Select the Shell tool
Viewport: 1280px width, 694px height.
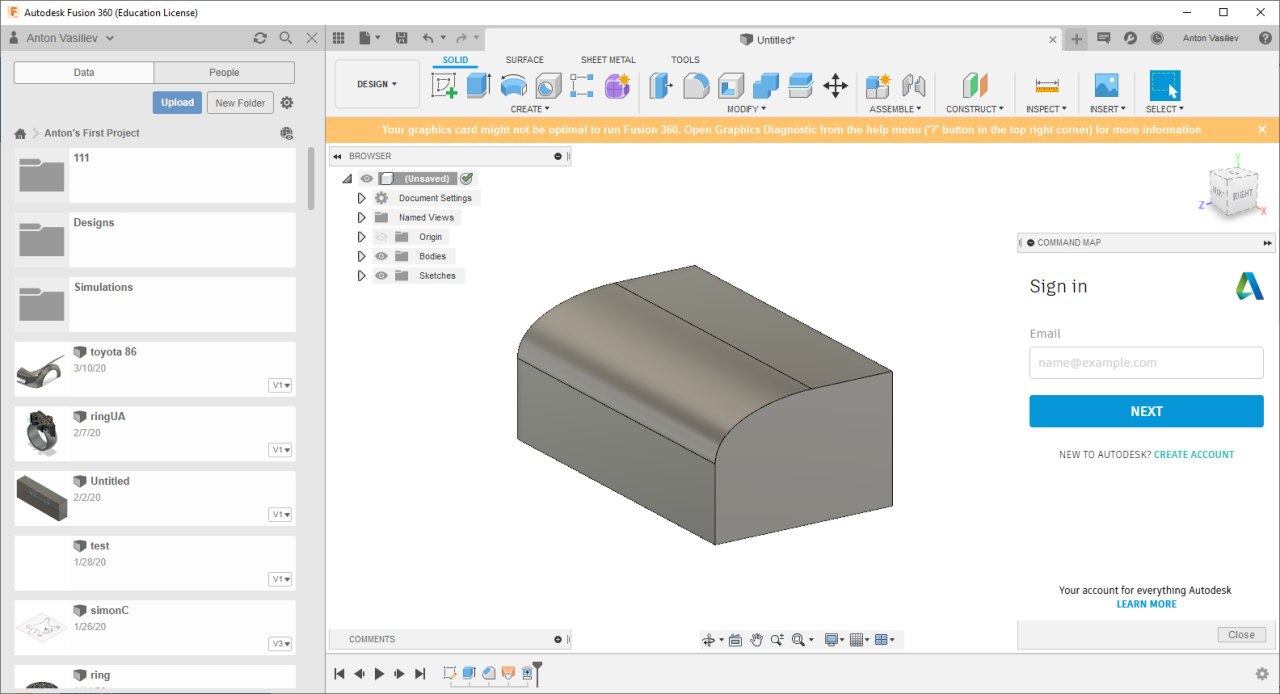(x=731, y=86)
